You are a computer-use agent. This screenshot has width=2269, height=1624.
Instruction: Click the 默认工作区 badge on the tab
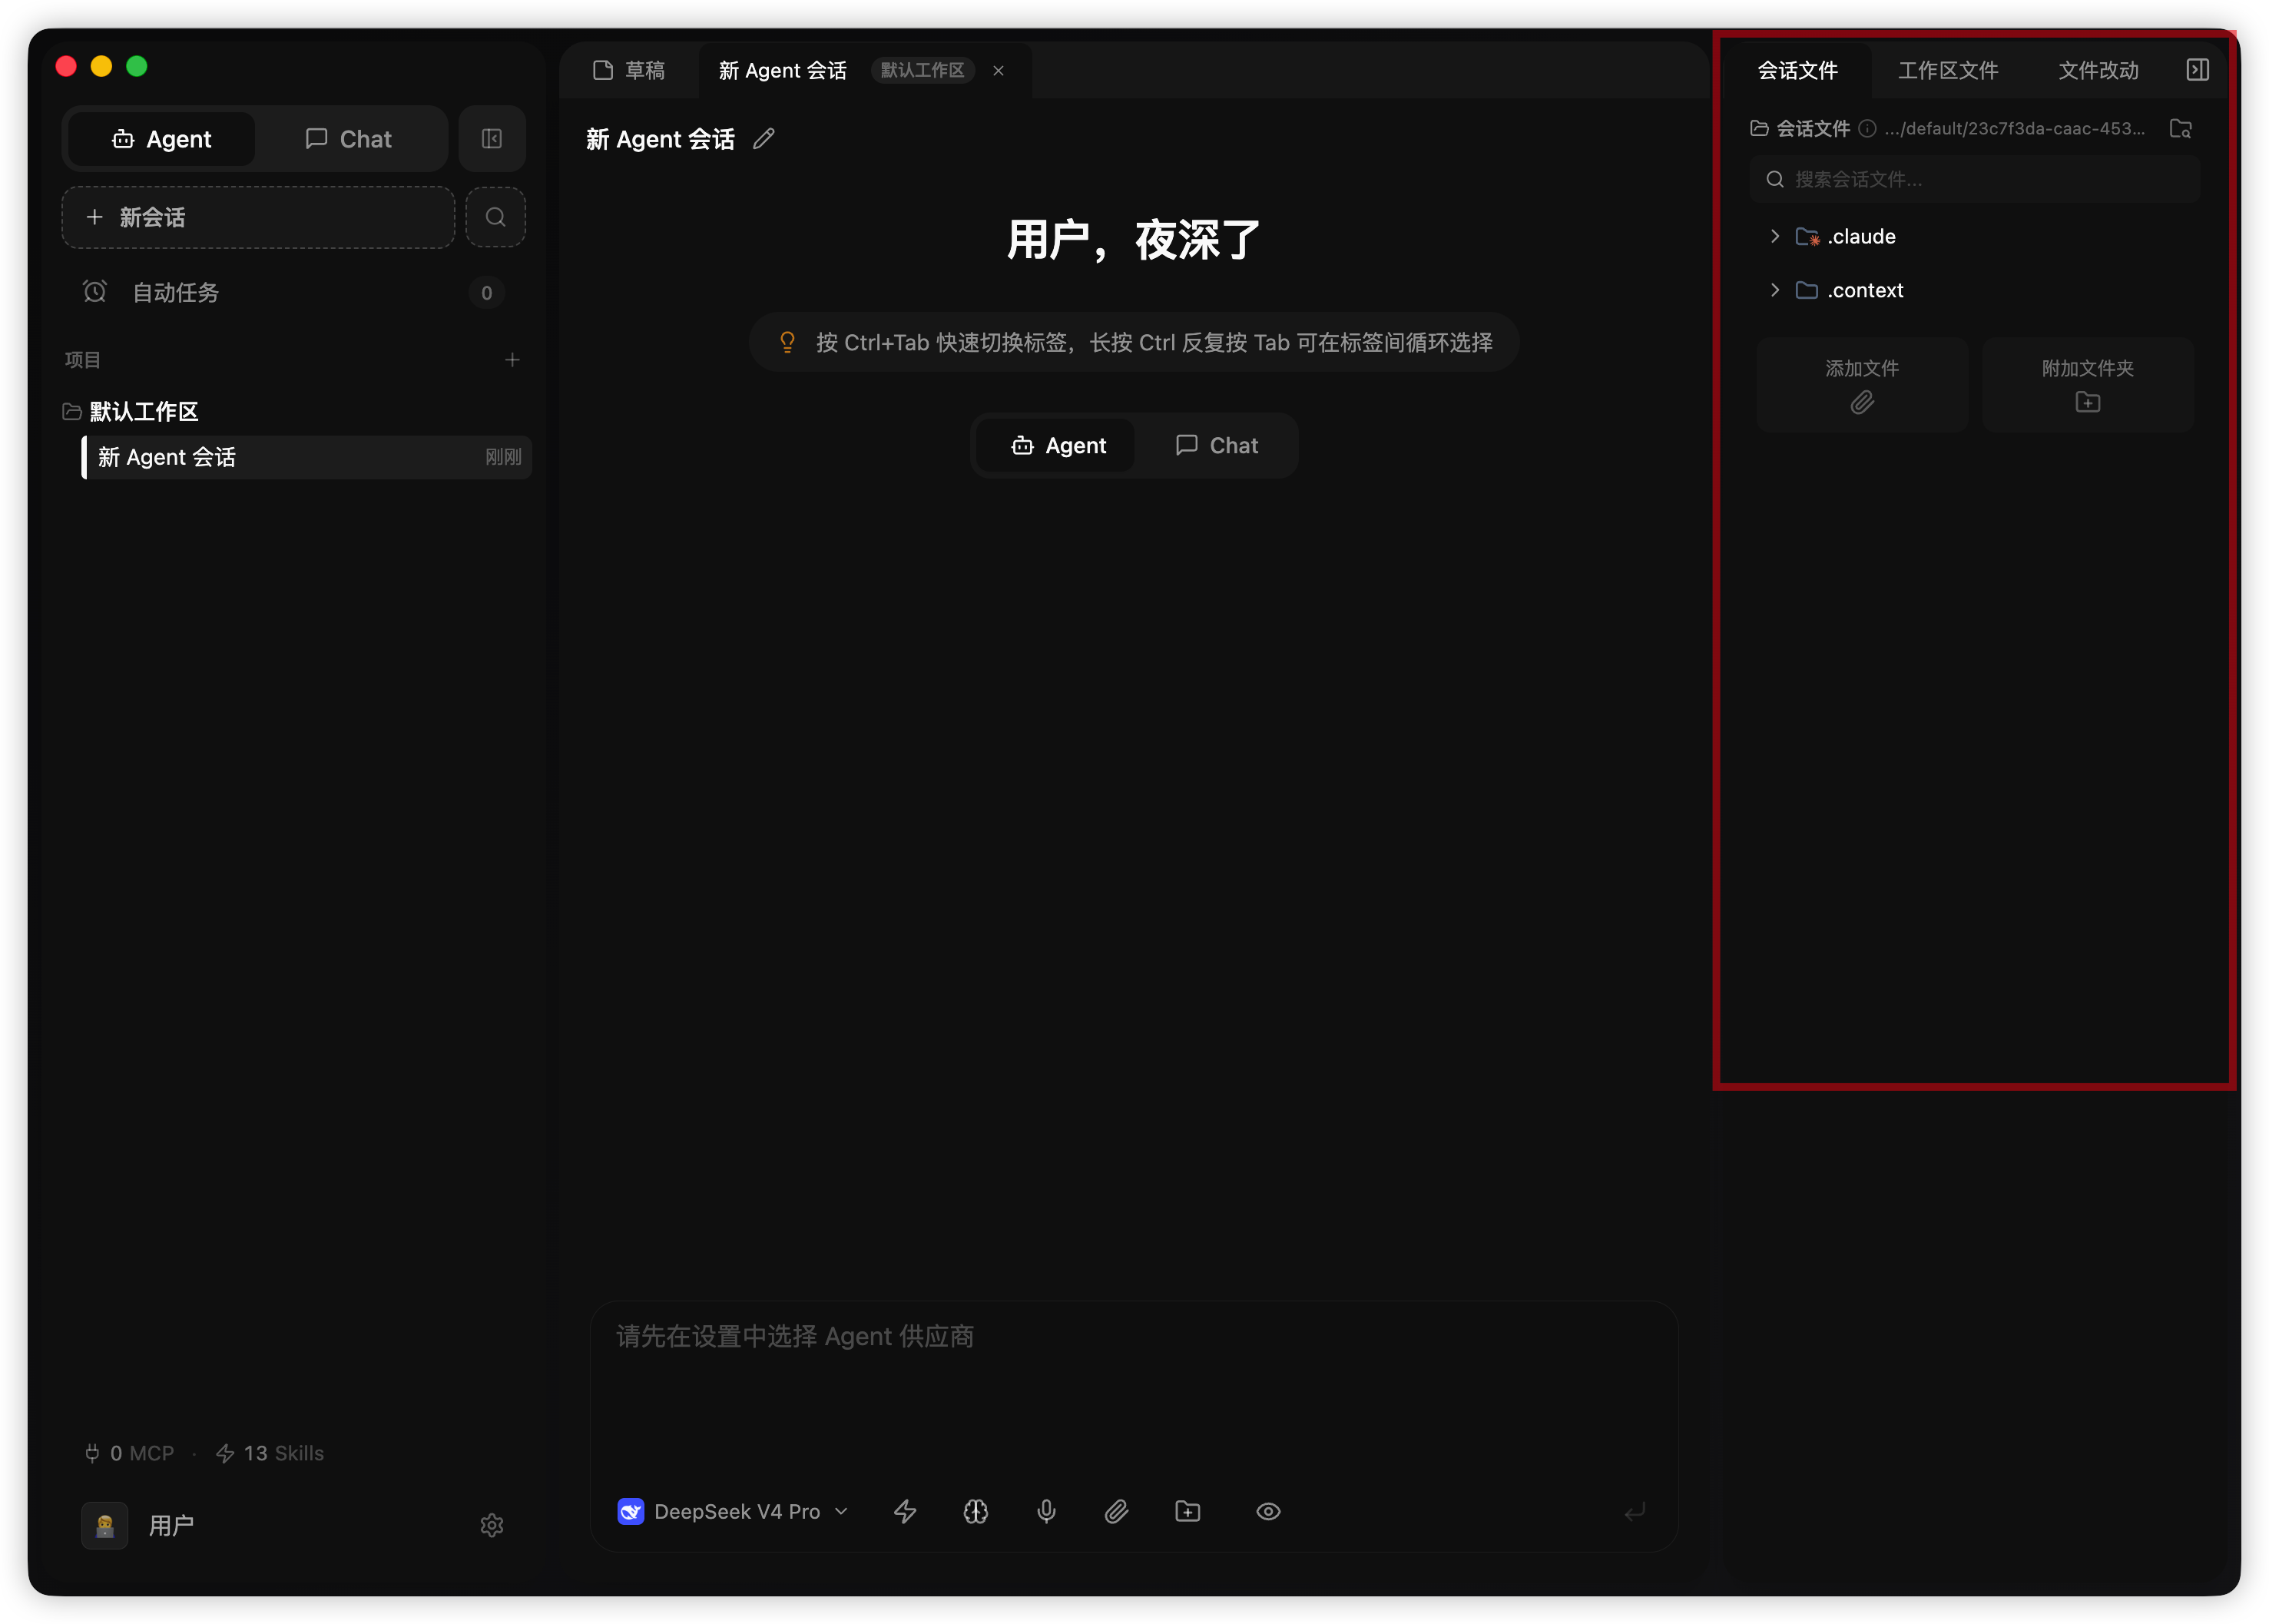tap(922, 71)
